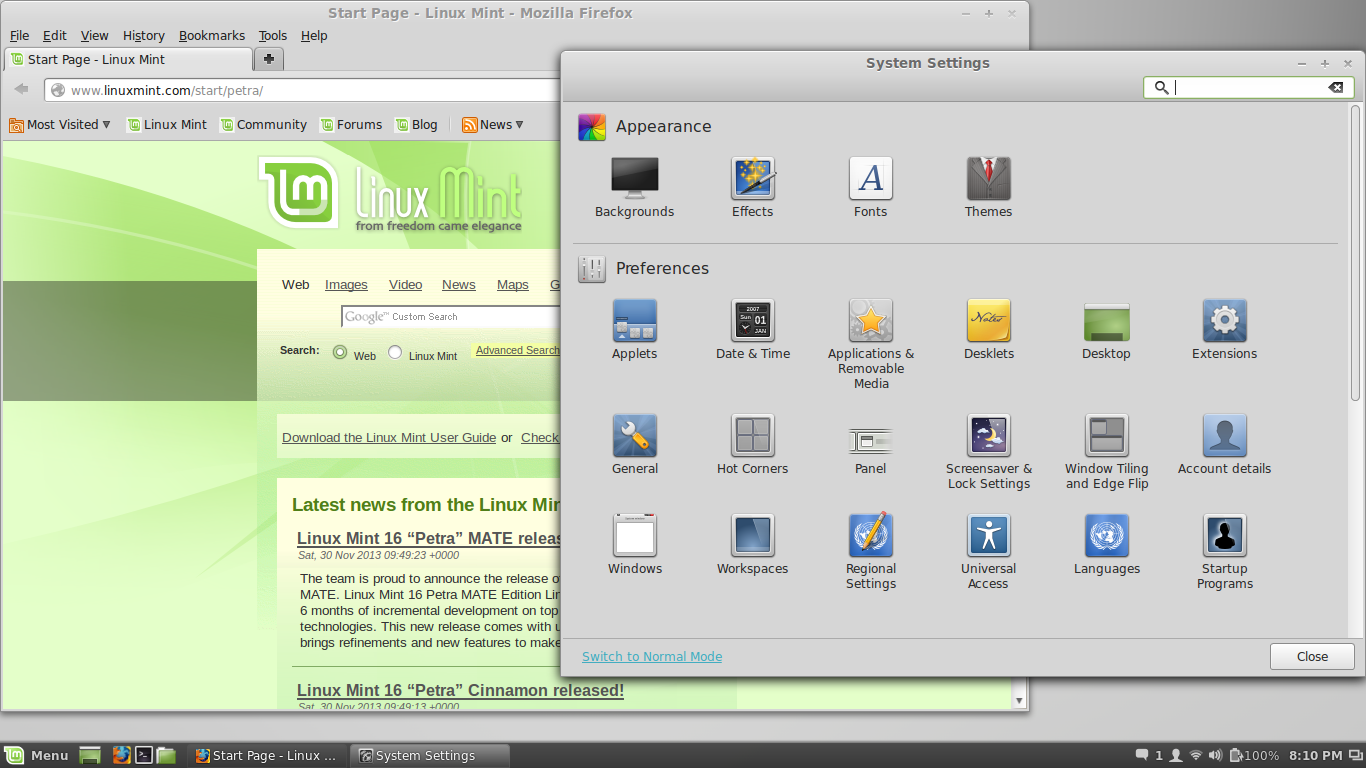Switch to System Settings in the taskbar
1366x768 pixels.
[x=430, y=755]
